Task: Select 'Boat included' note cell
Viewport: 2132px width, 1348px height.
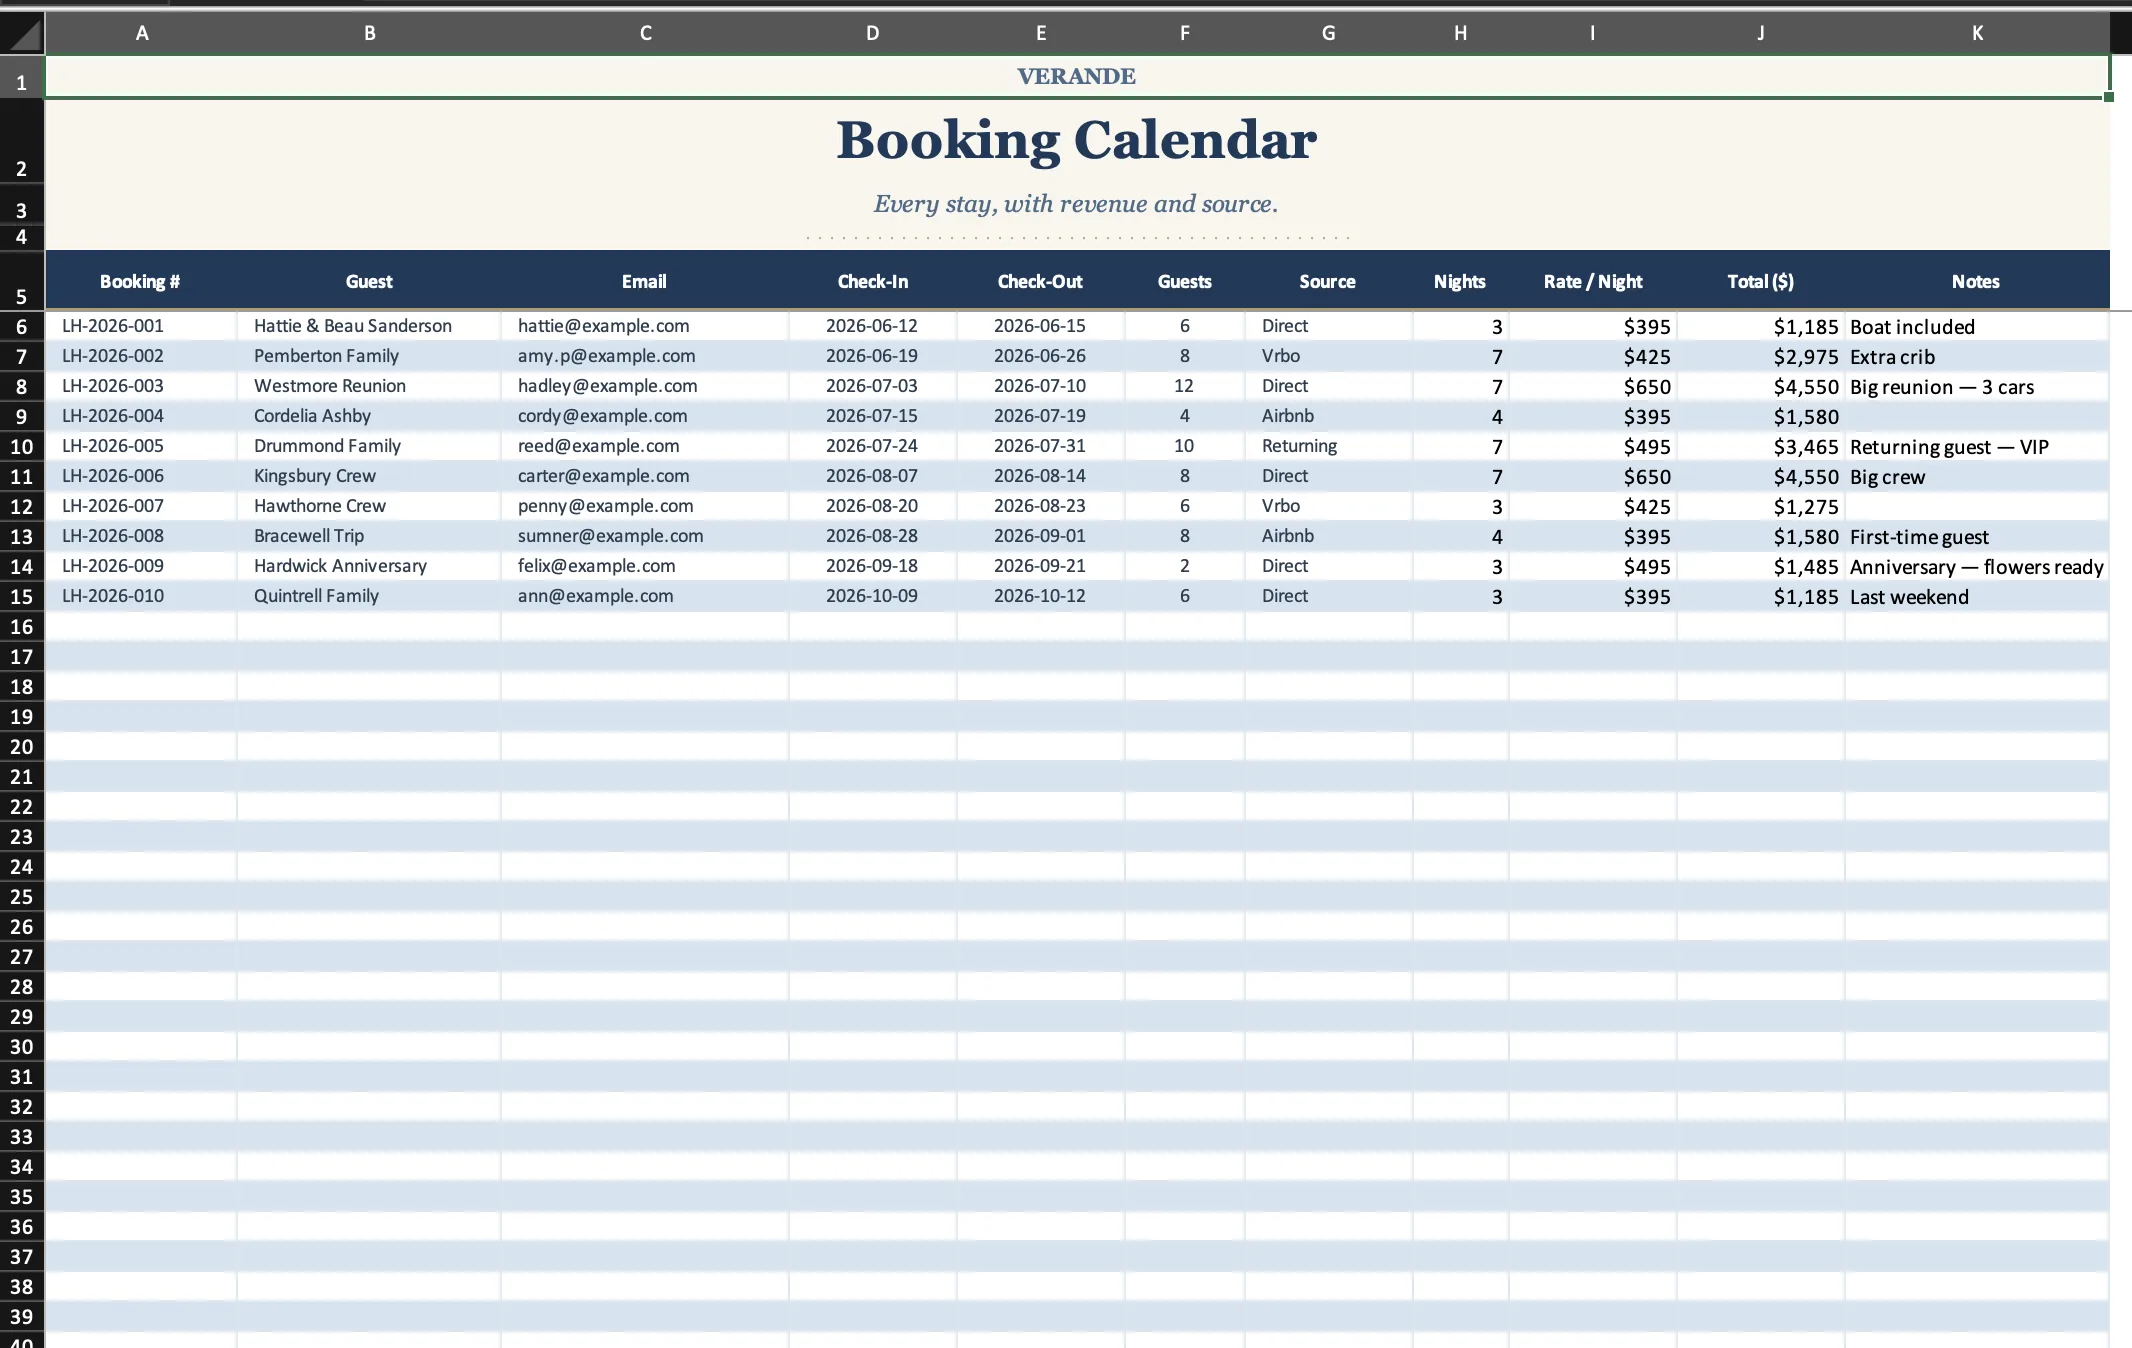Action: point(1977,326)
